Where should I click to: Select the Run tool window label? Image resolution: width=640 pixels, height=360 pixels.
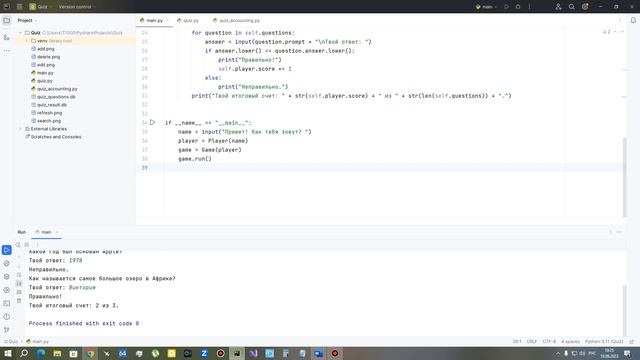click(22, 232)
